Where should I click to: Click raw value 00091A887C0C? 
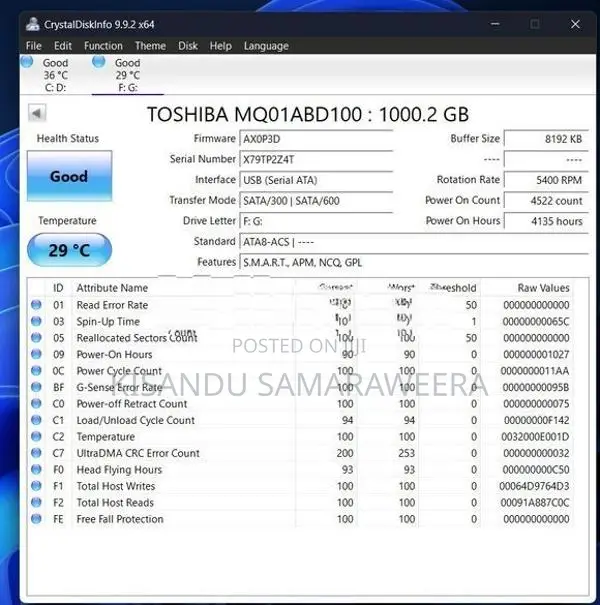point(534,503)
